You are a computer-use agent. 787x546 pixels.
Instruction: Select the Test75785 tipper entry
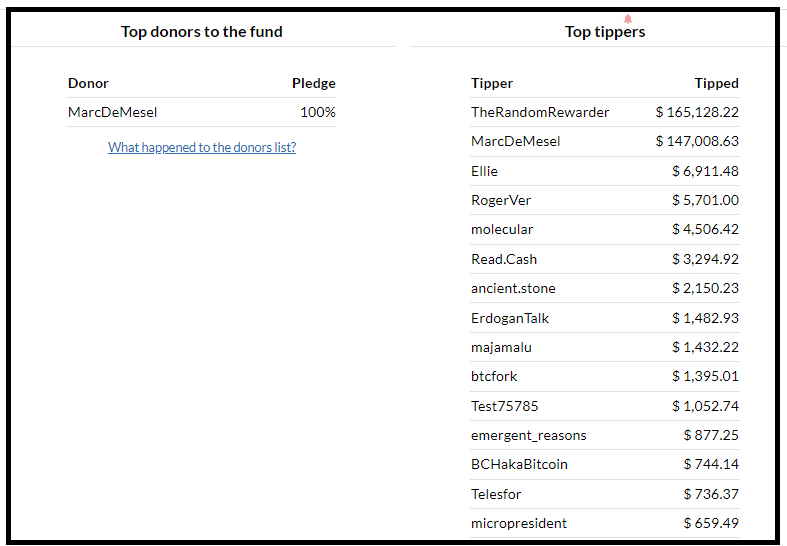[x=504, y=406]
